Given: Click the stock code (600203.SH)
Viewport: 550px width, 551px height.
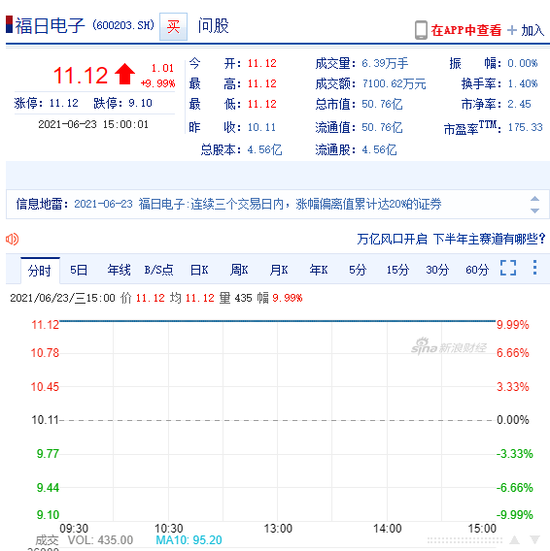Looking at the screenshot, I should point(123,26).
